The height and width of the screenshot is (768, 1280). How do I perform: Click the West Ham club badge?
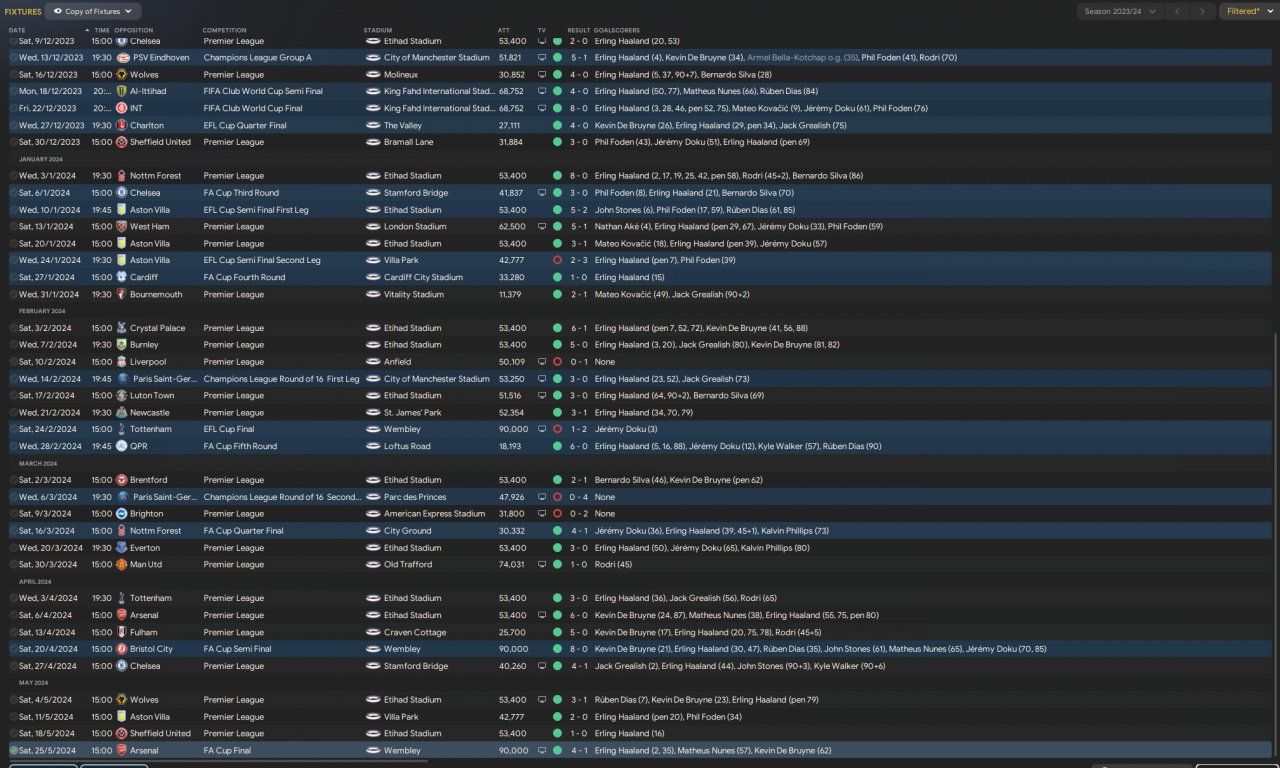click(x=121, y=227)
